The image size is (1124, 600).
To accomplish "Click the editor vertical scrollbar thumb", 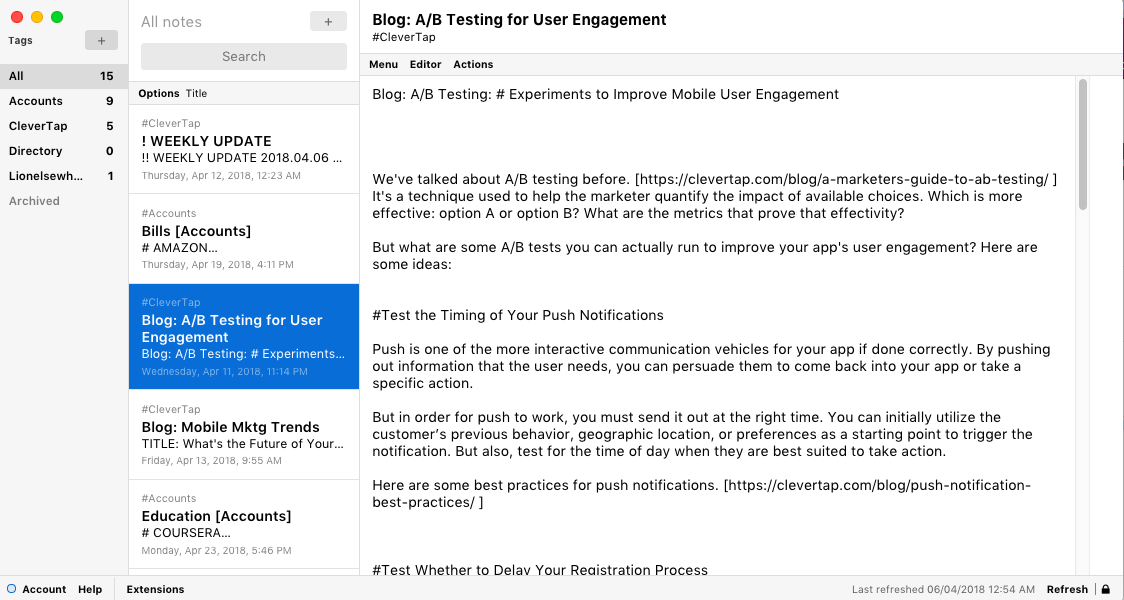I will point(1083,144).
